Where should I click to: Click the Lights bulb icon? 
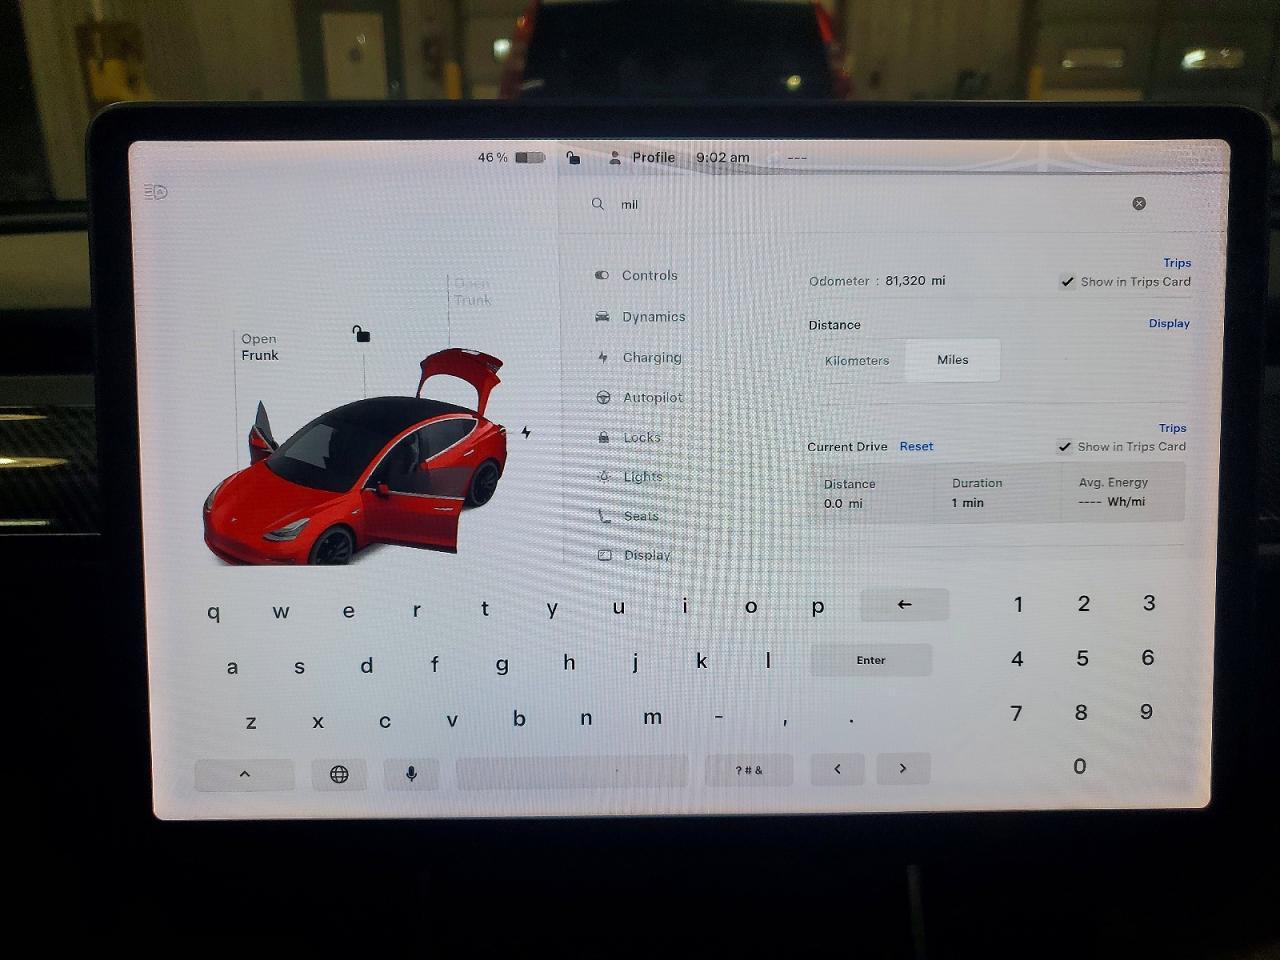click(603, 477)
